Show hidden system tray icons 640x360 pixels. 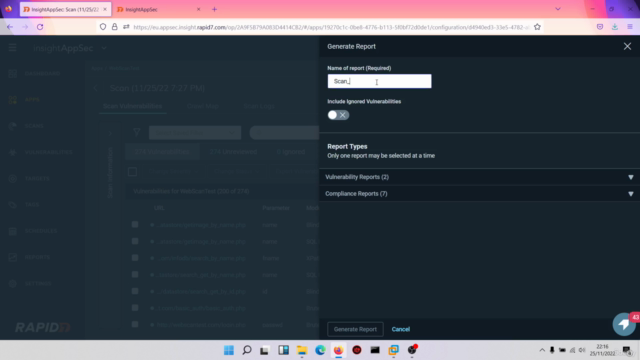[x=542, y=350]
